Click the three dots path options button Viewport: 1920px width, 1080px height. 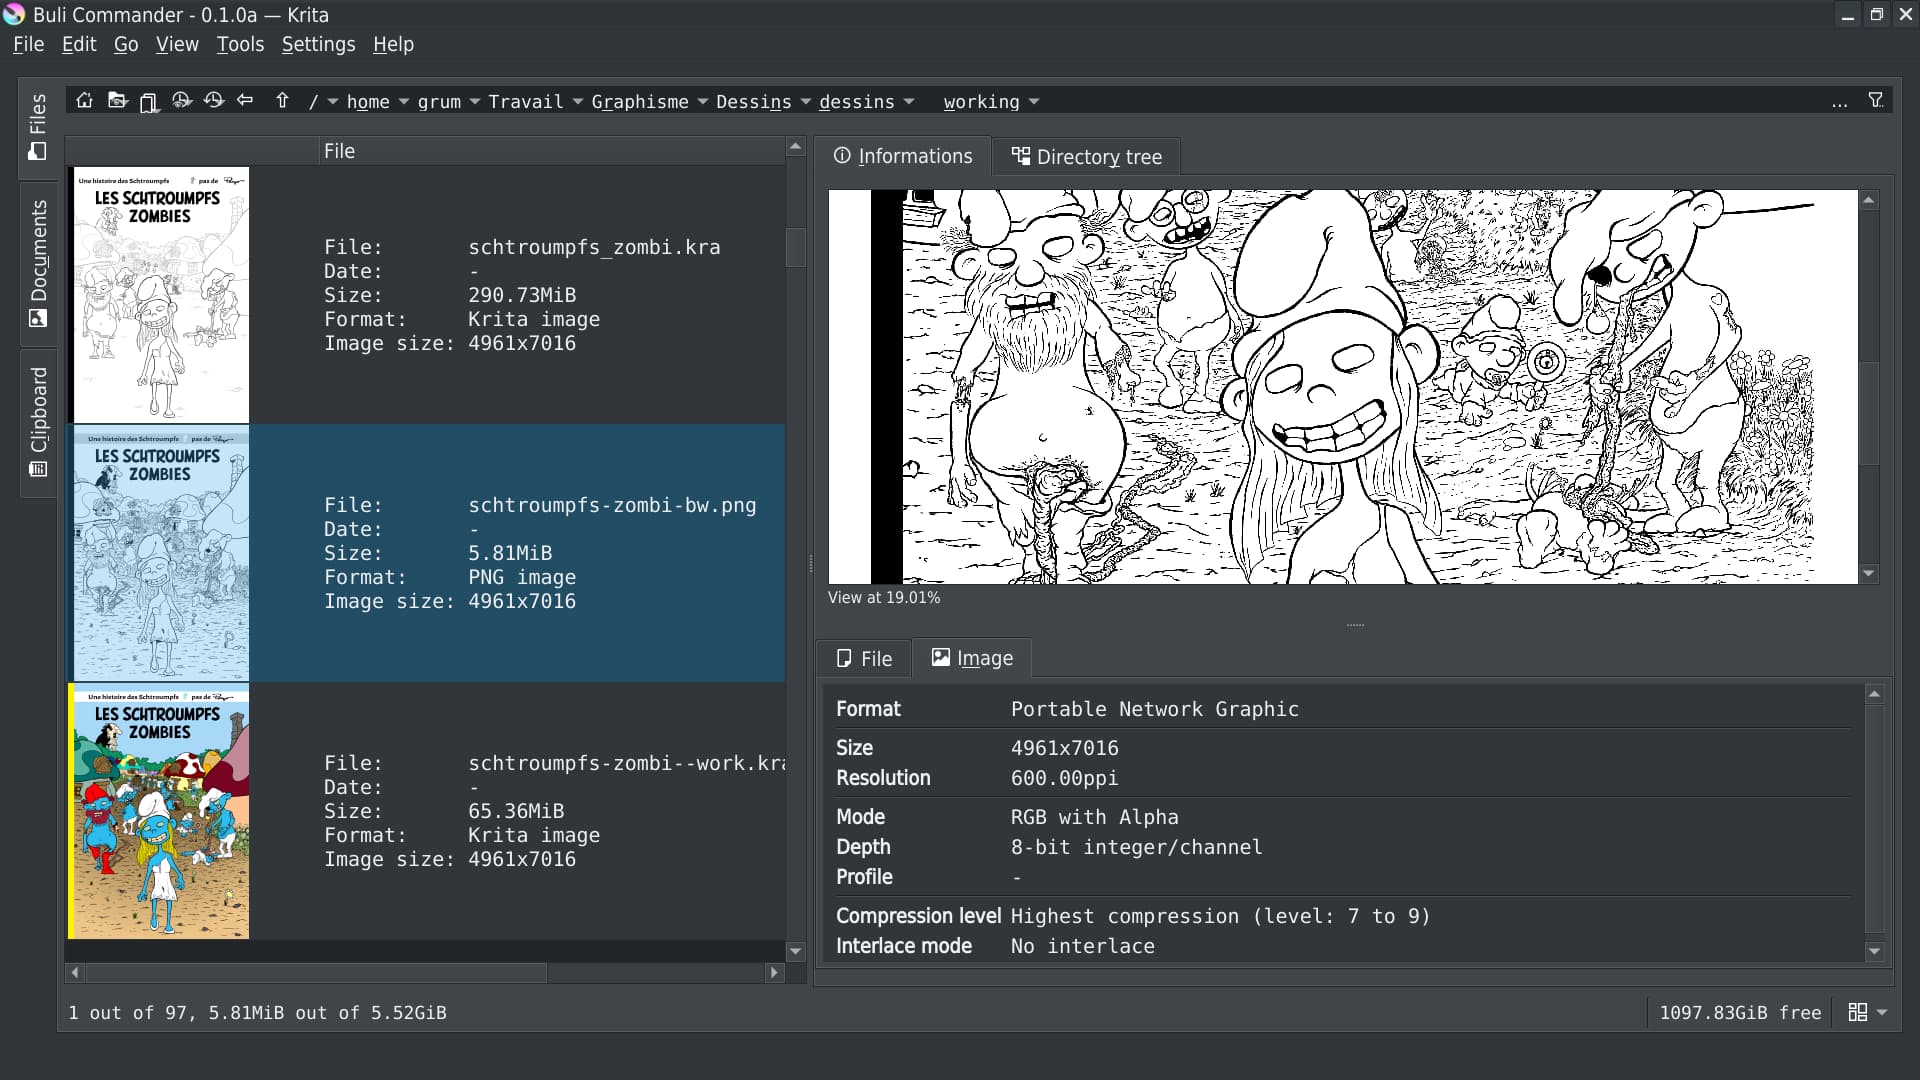coord(1839,103)
